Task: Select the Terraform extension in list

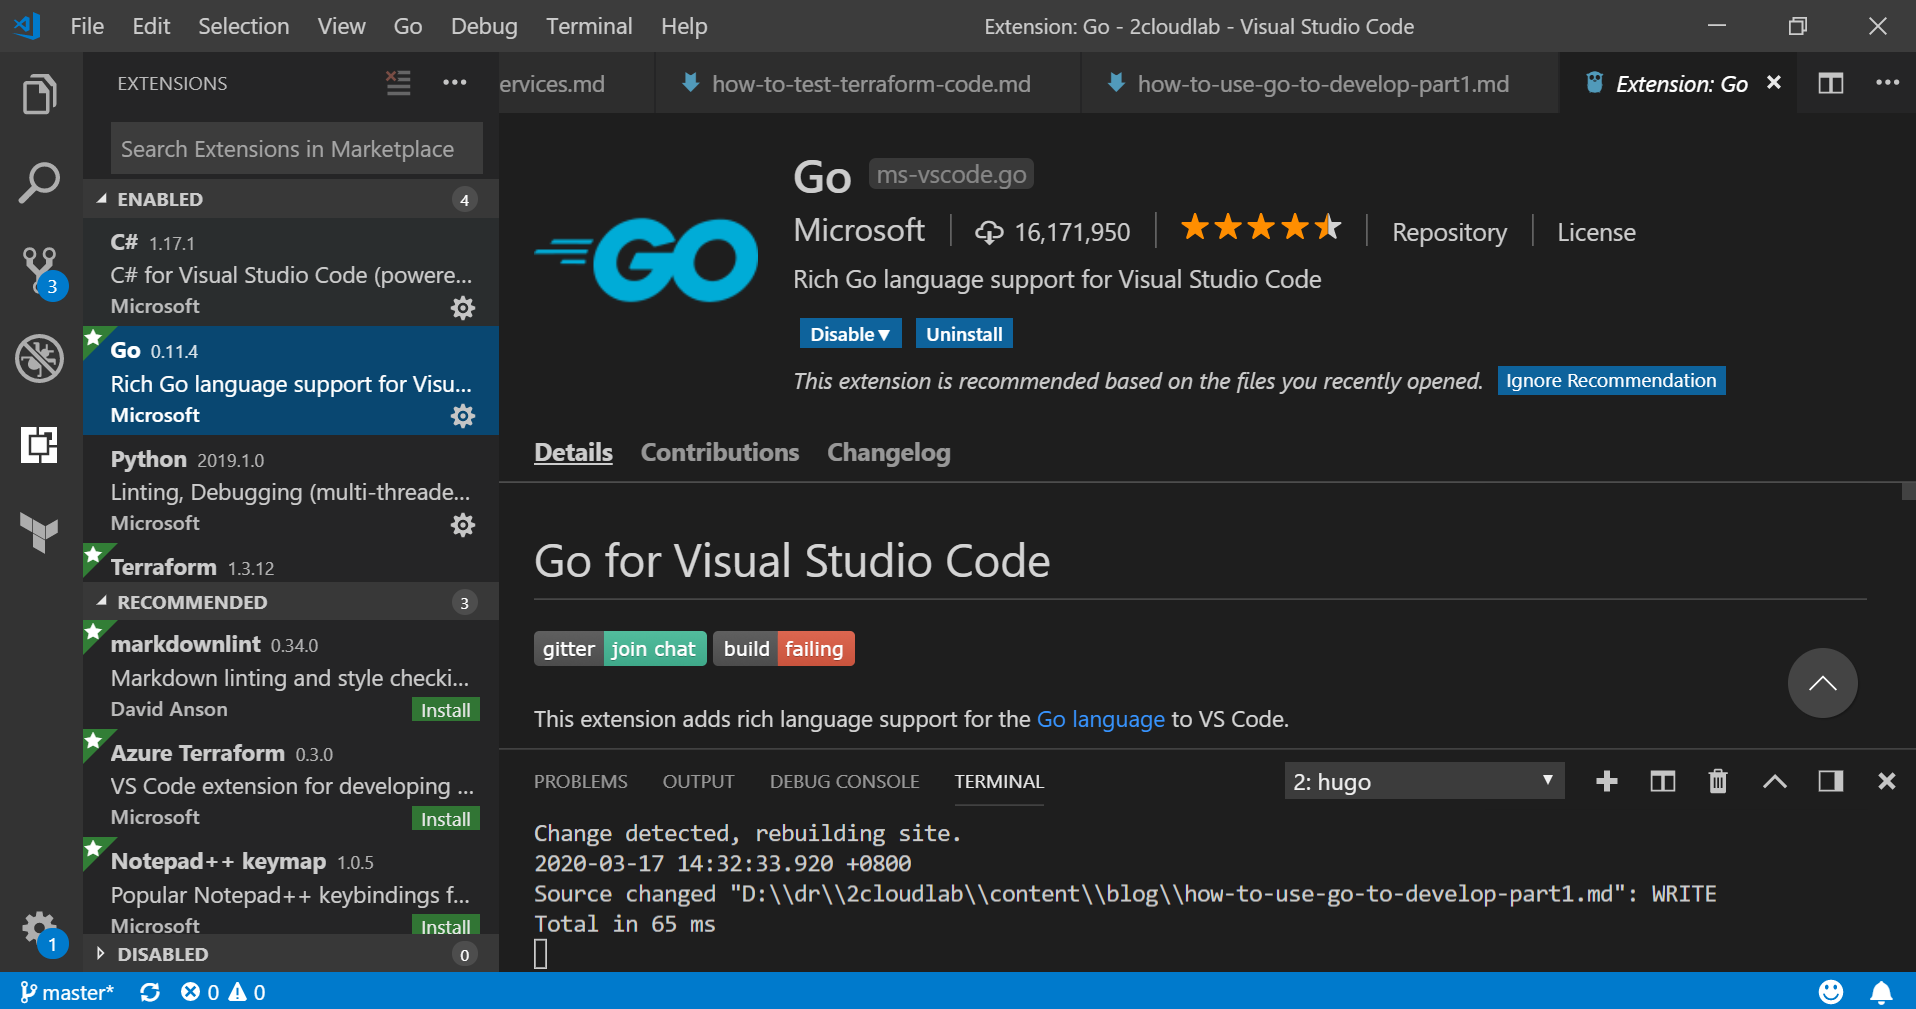Action: pyautogui.click(x=291, y=565)
